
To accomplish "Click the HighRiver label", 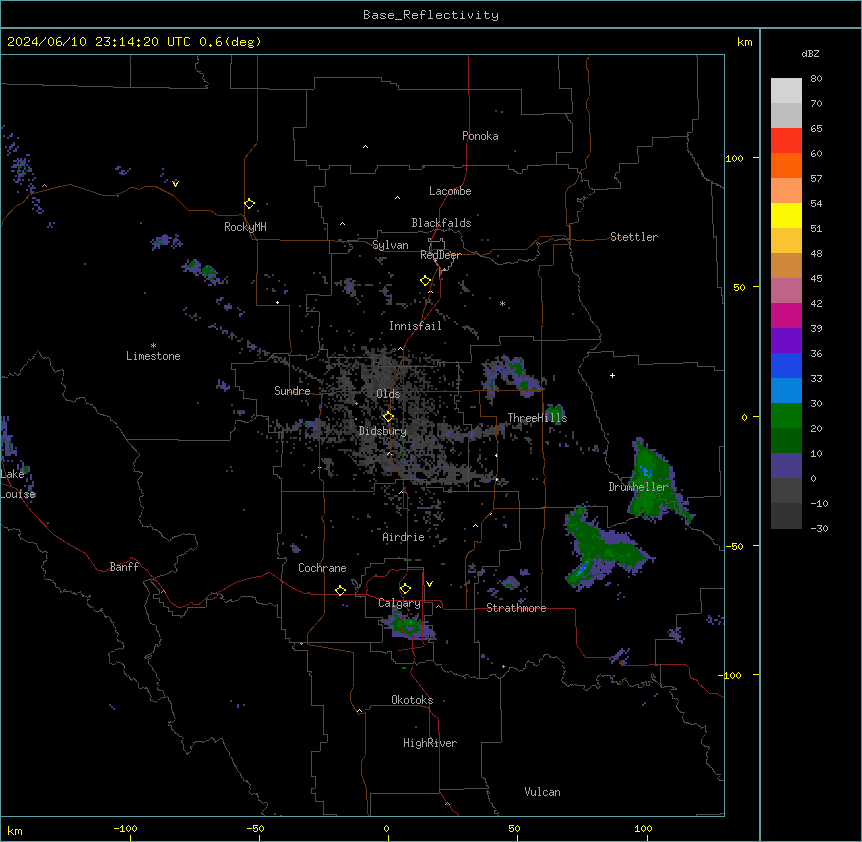I will tap(430, 743).
